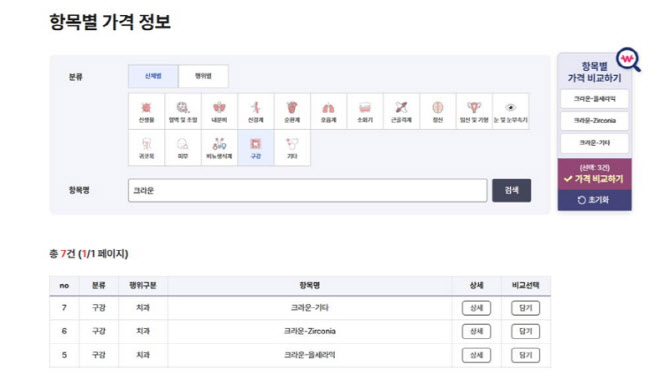The image size is (670, 379).
Task: Select the 호흡계 lungs category icon
Action: 328,112
